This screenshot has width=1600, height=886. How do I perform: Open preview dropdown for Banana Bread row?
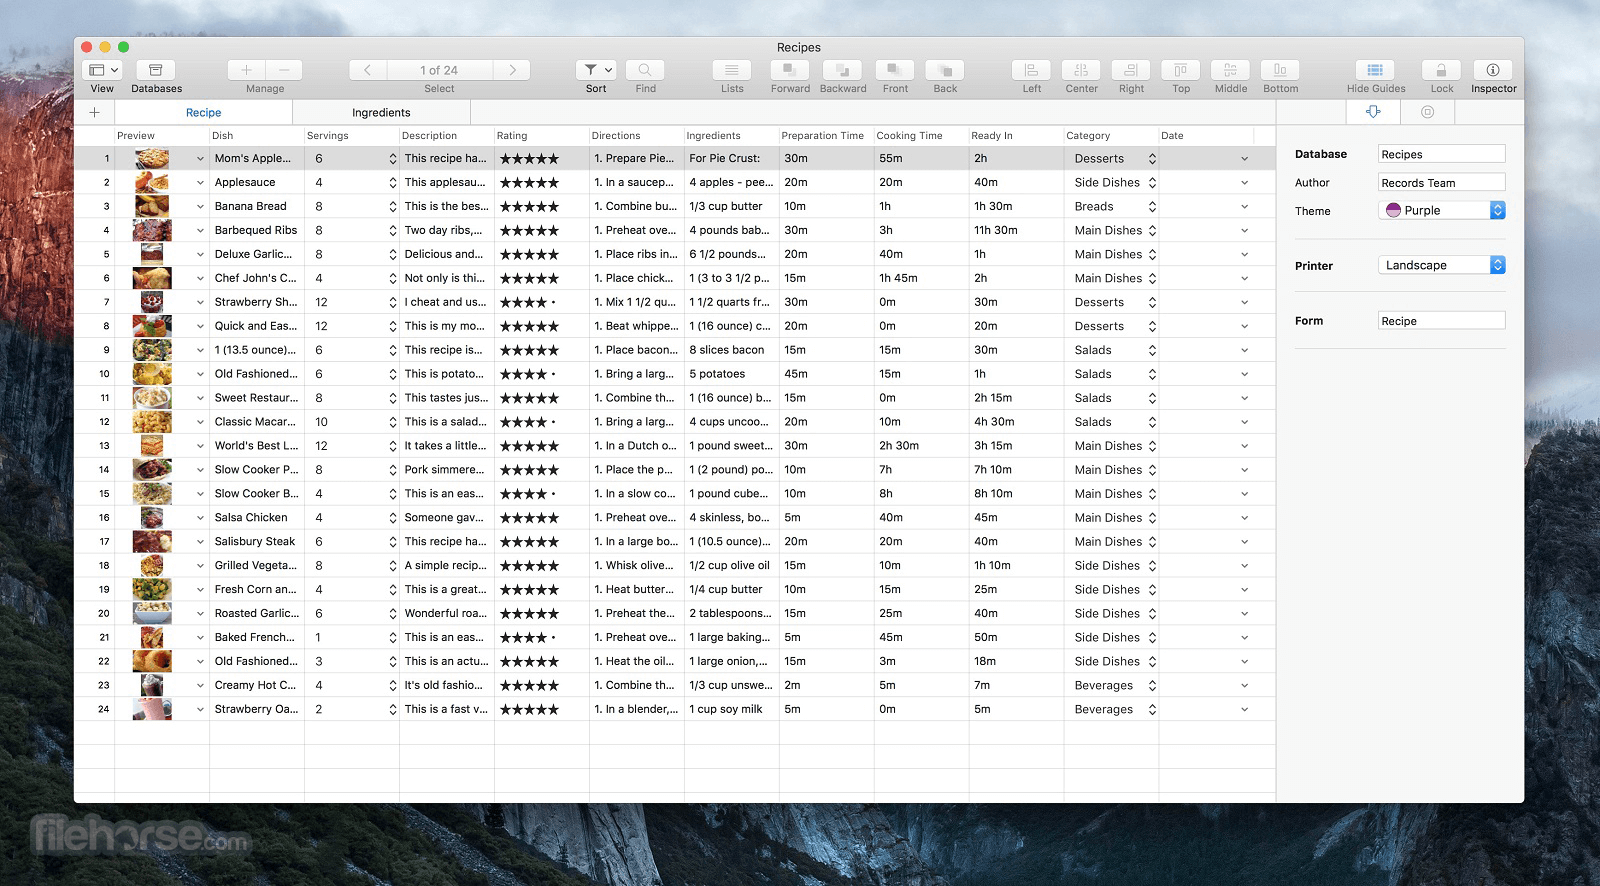200,207
